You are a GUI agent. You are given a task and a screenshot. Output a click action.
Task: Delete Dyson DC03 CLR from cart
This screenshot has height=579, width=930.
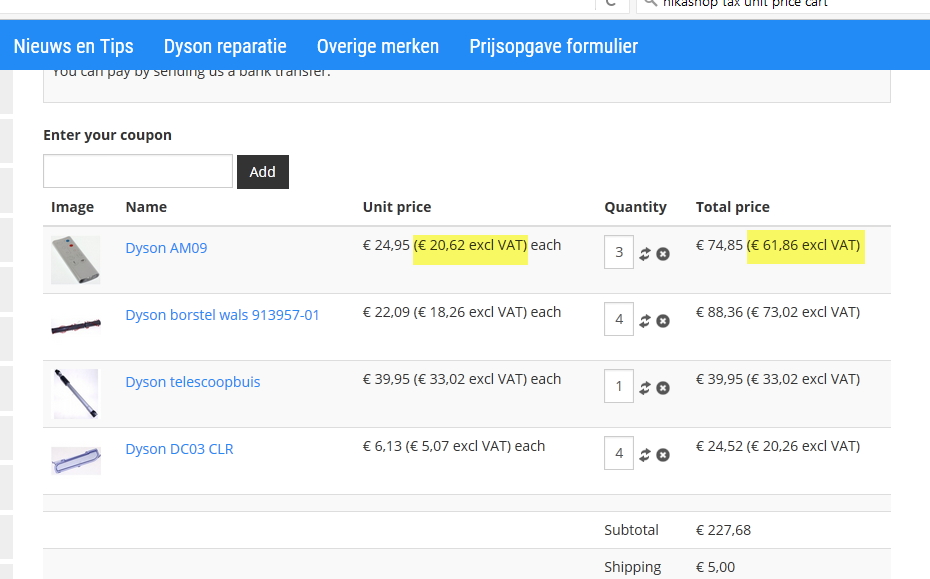pyautogui.click(x=663, y=455)
